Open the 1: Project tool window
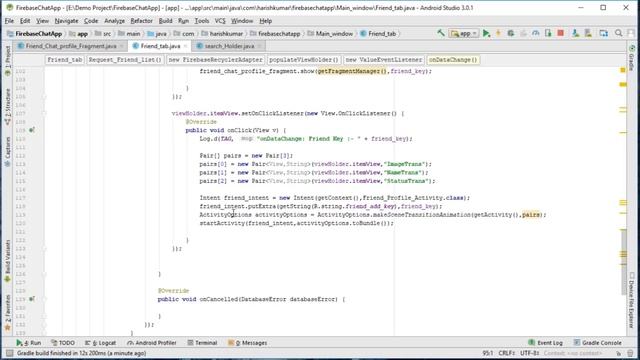 8,60
